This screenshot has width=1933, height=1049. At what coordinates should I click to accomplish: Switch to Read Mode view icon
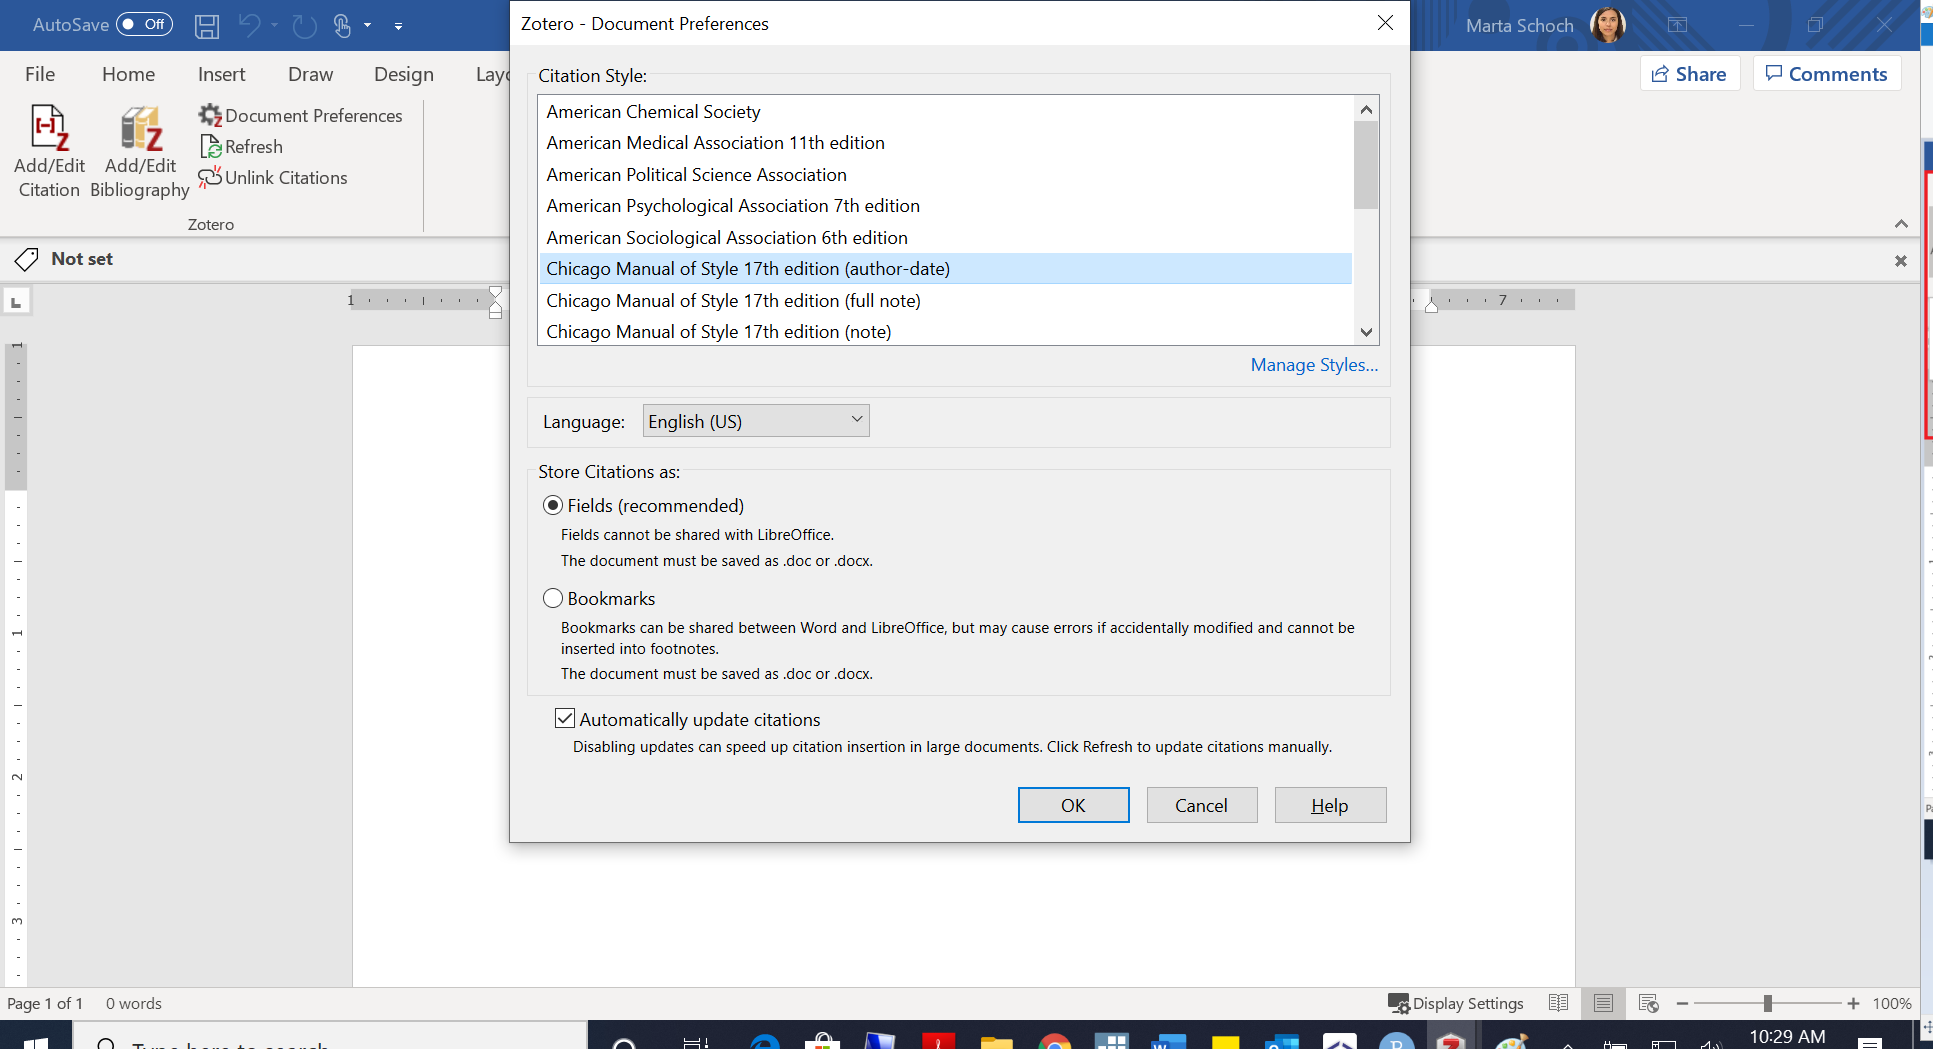tap(1558, 1003)
